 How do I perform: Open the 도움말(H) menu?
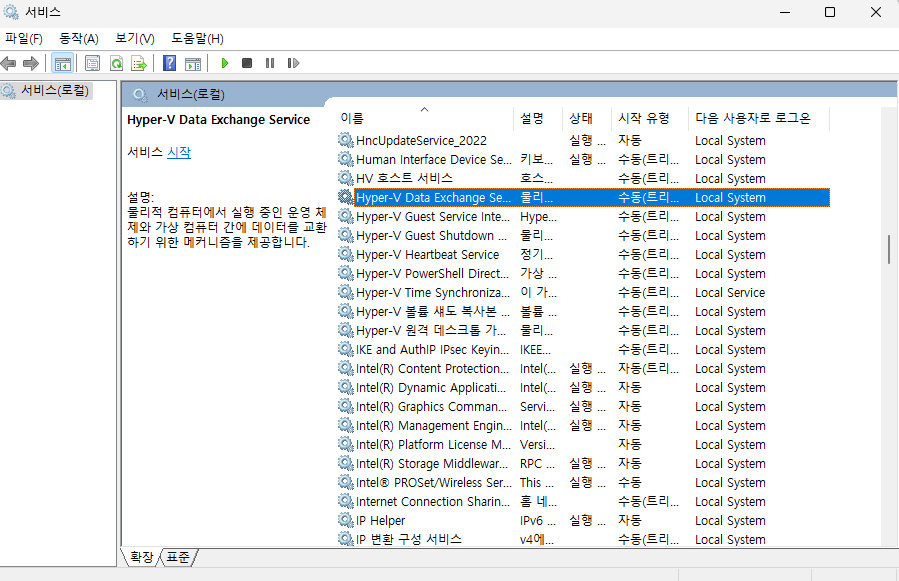[x=197, y=38]
